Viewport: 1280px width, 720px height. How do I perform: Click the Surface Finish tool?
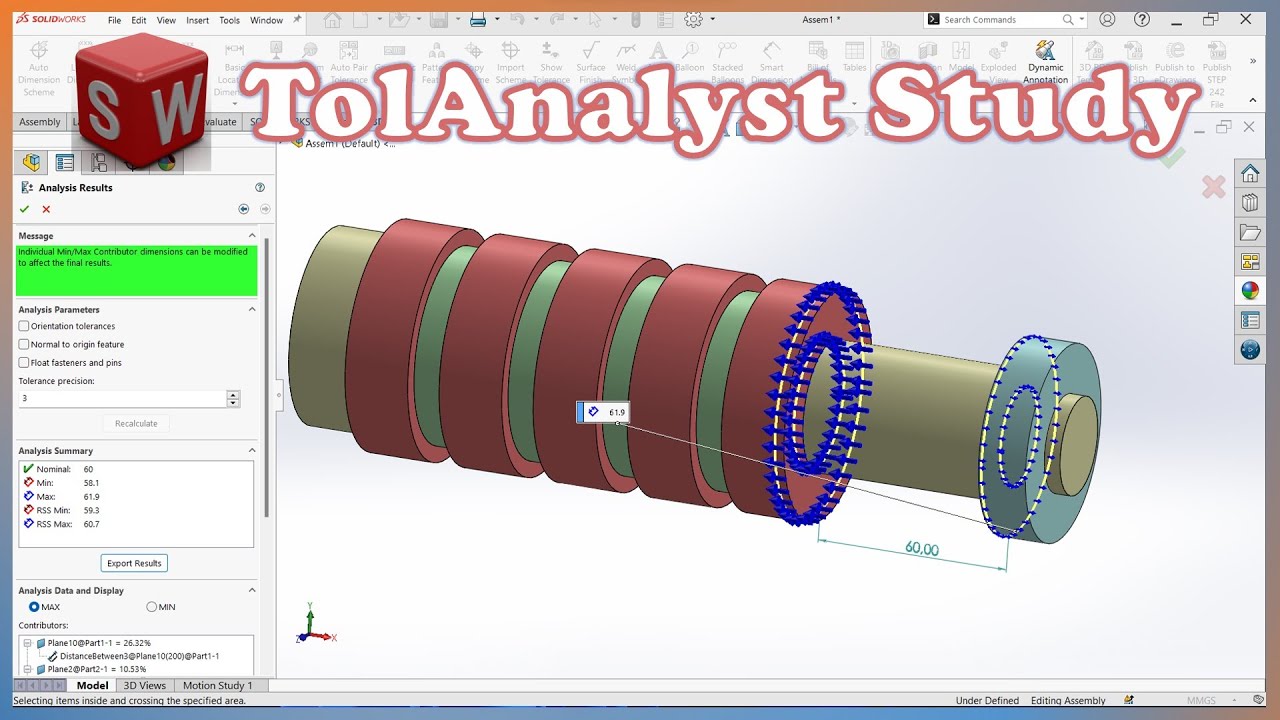[591, 62]
